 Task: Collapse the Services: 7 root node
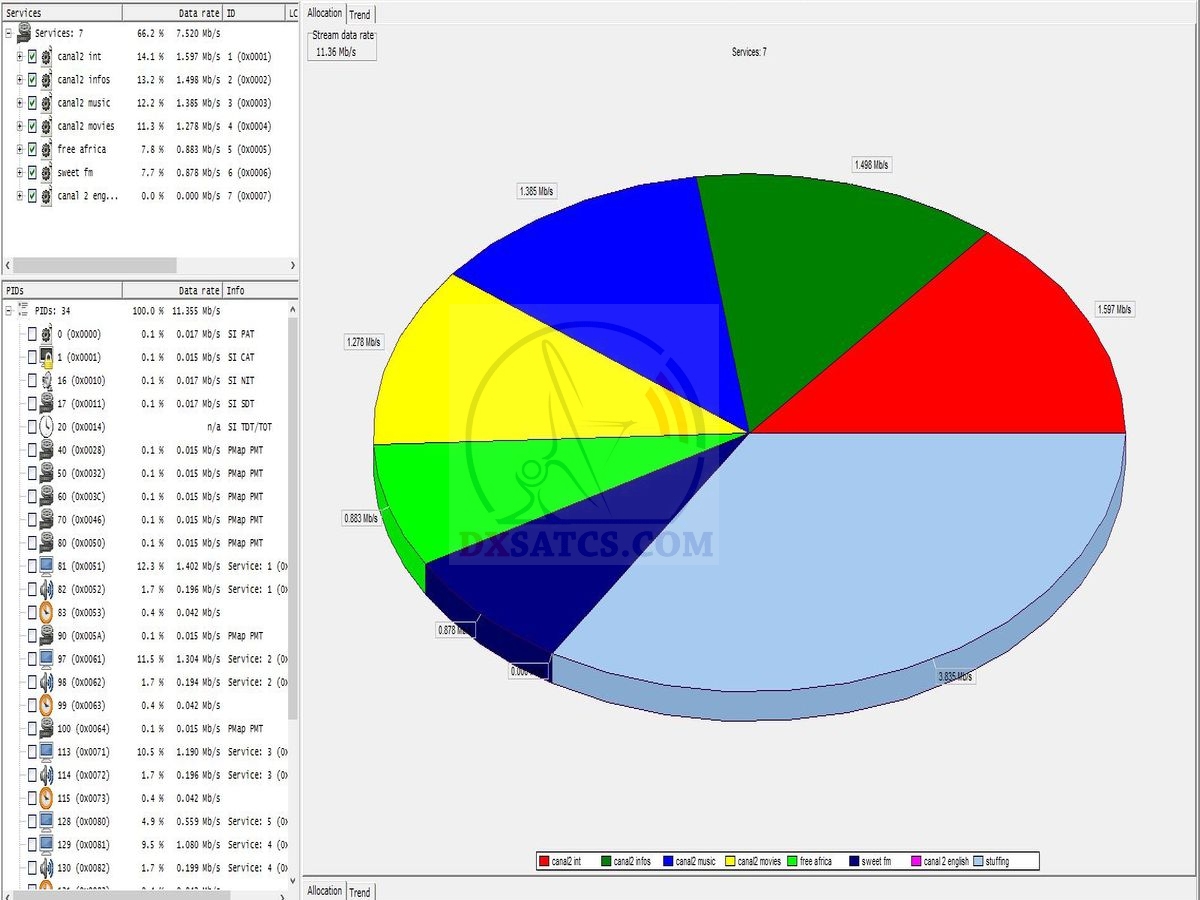[x=8, y=33]
